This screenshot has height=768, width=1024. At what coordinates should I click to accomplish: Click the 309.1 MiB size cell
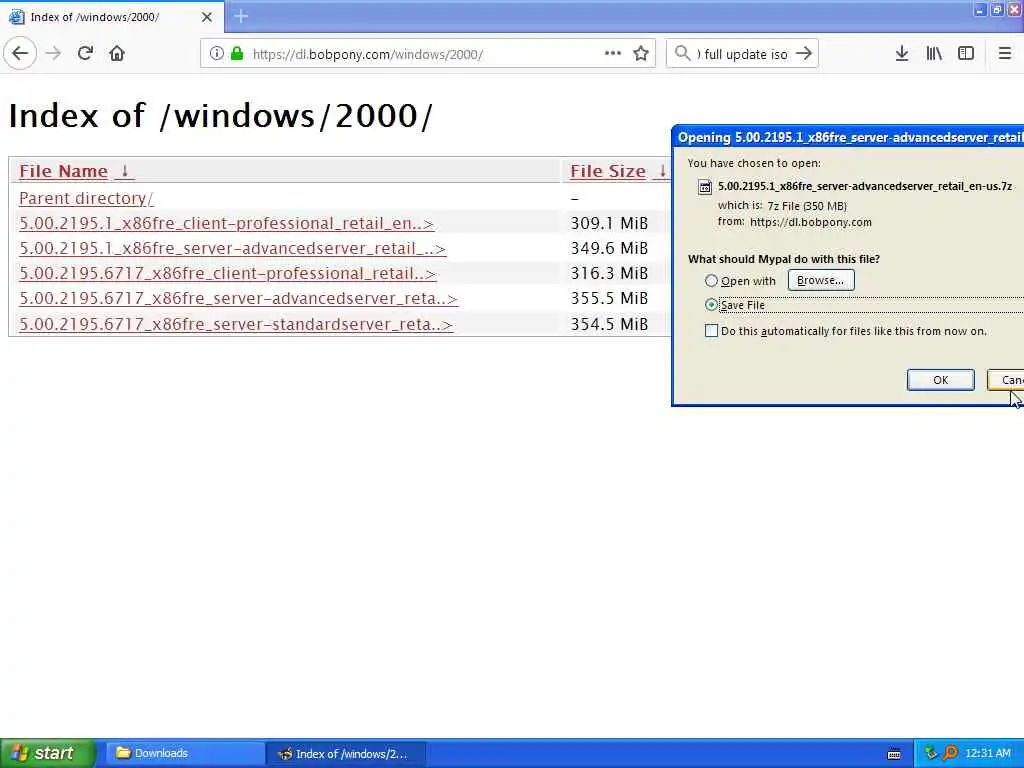(x=609, y=223)
